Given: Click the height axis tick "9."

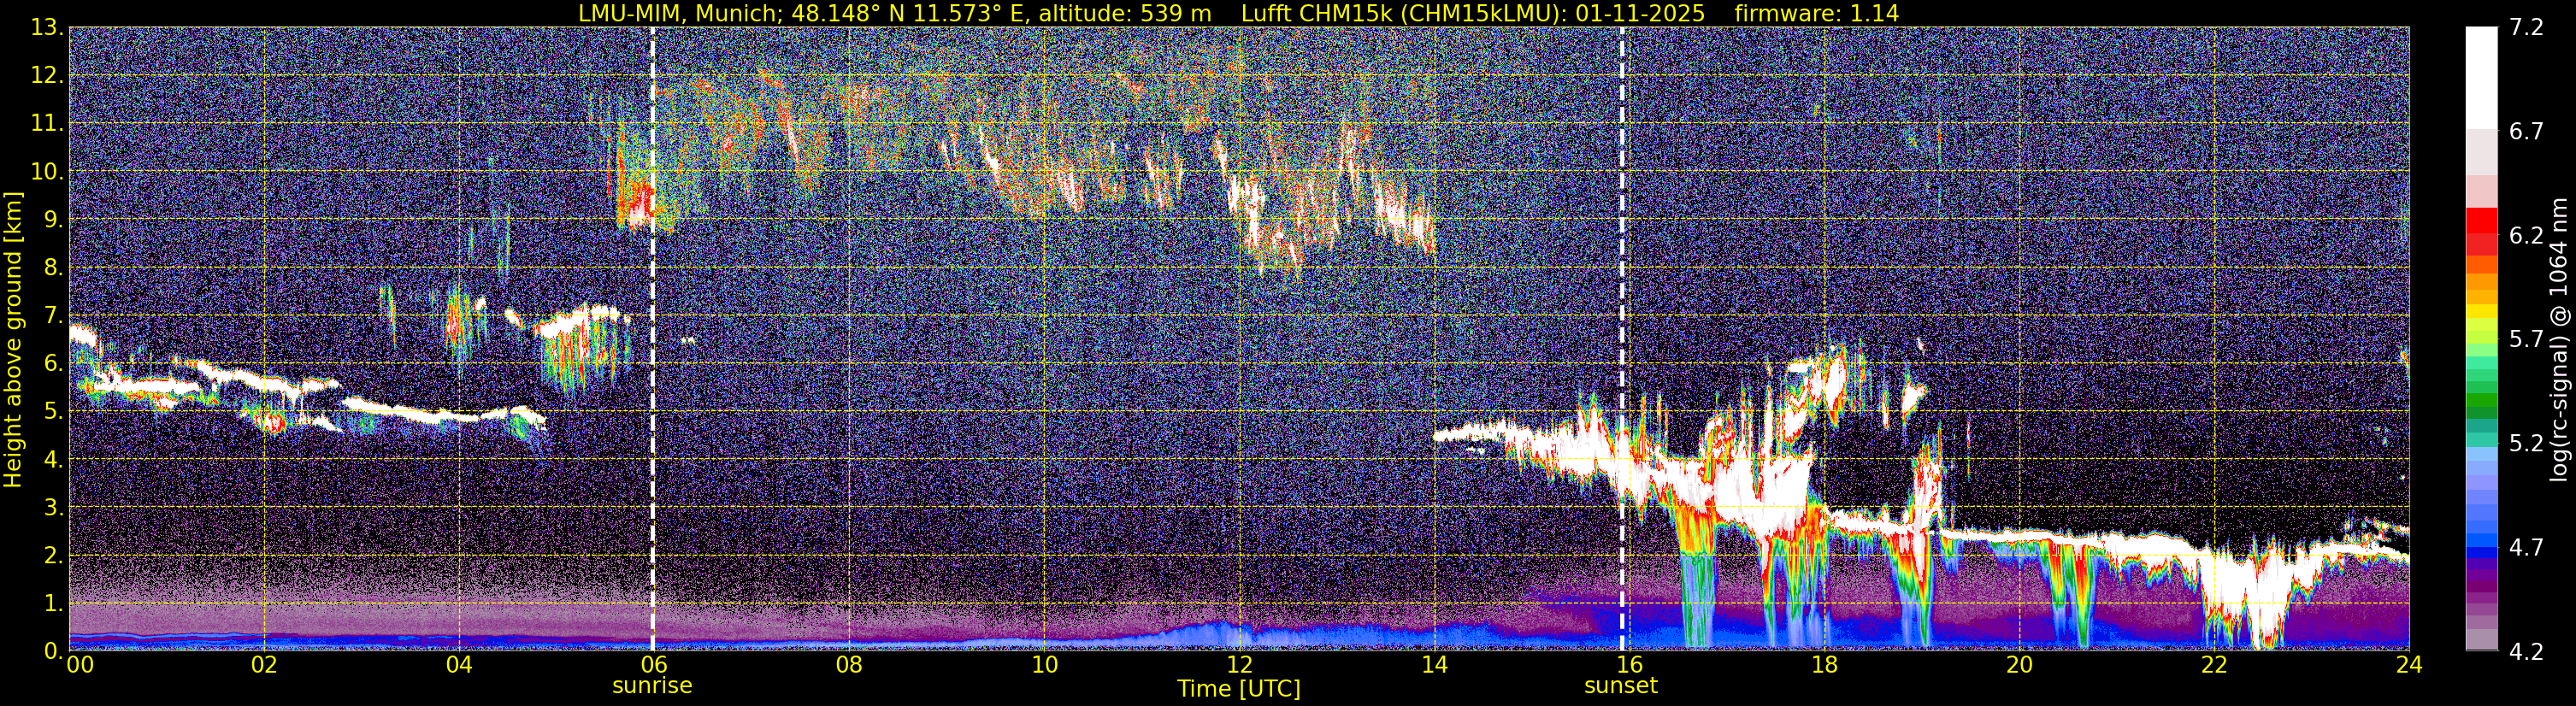Looking at the screenshot, I should 52,220.
